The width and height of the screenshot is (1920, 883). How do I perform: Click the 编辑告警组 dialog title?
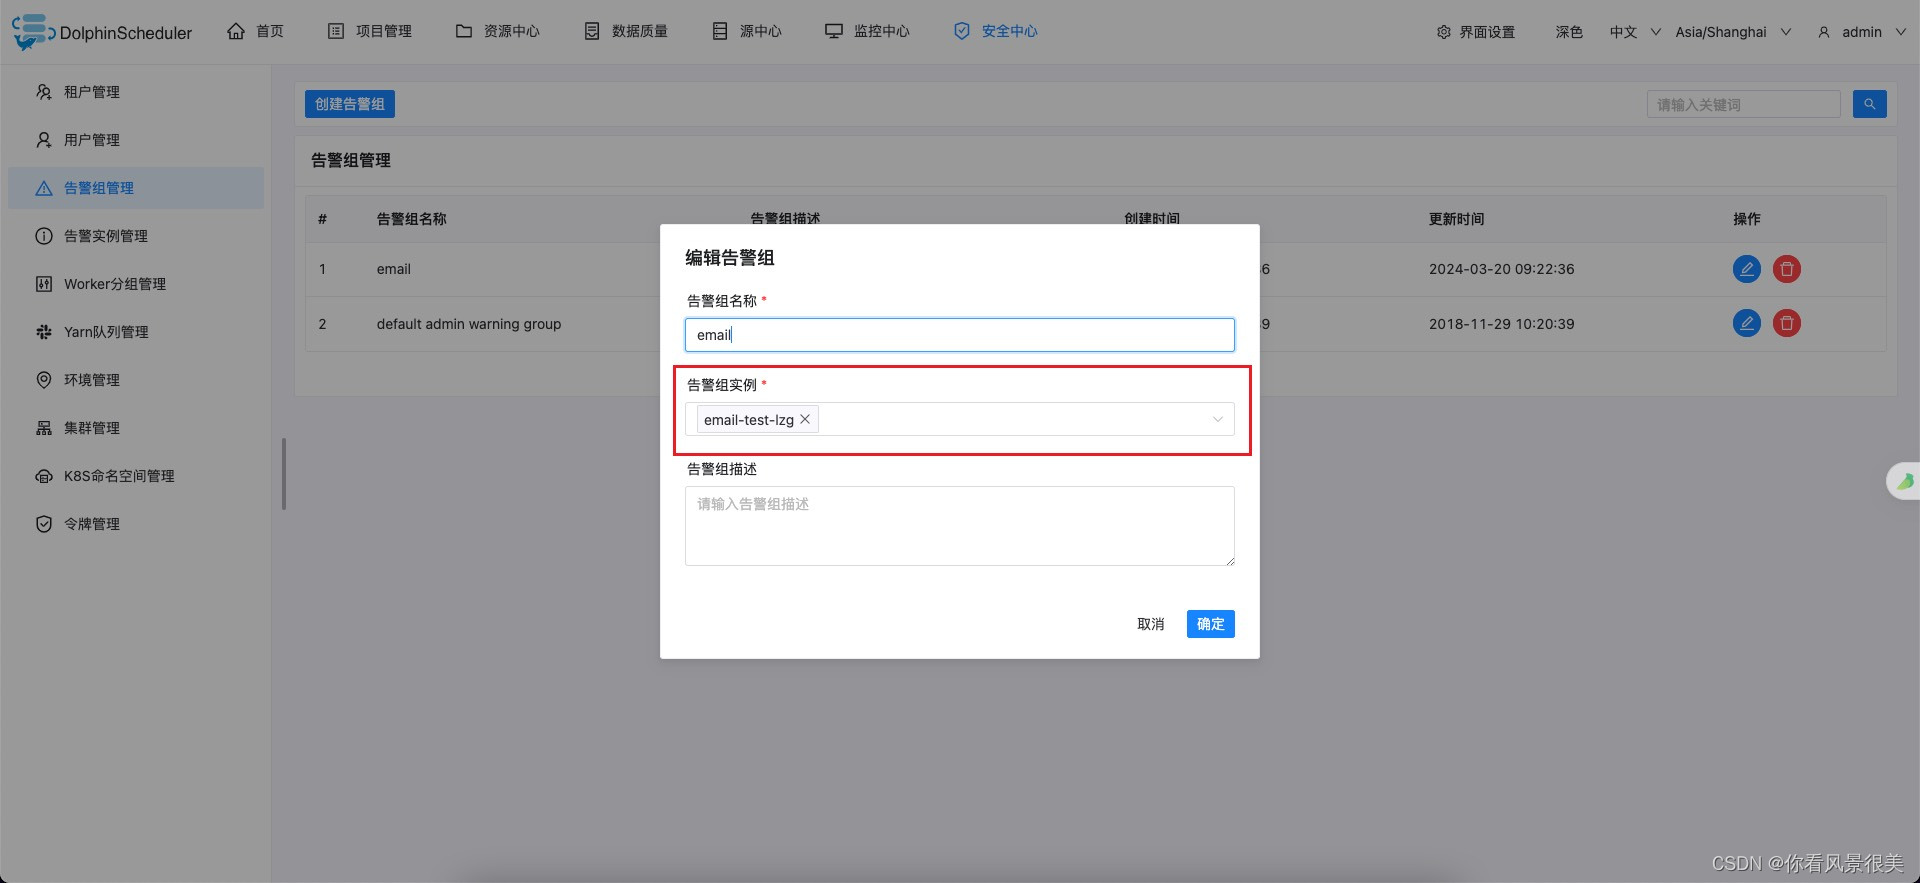pos(729,258)
